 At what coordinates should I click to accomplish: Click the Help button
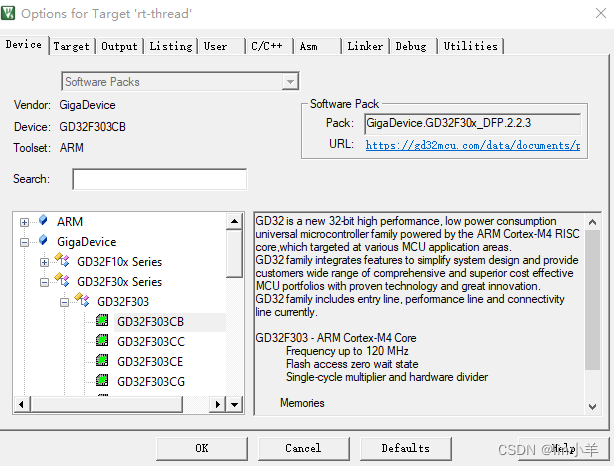[563, 448]
